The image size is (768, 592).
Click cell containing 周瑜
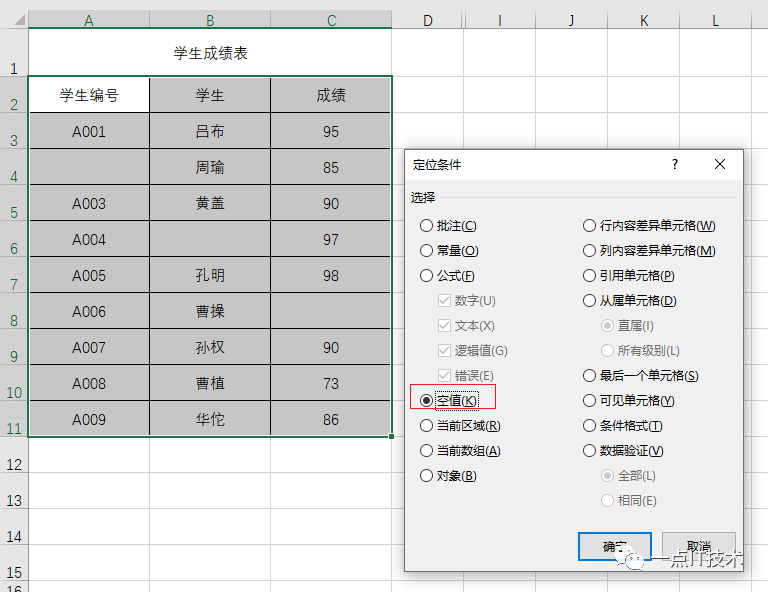click(x=210, y=167)
